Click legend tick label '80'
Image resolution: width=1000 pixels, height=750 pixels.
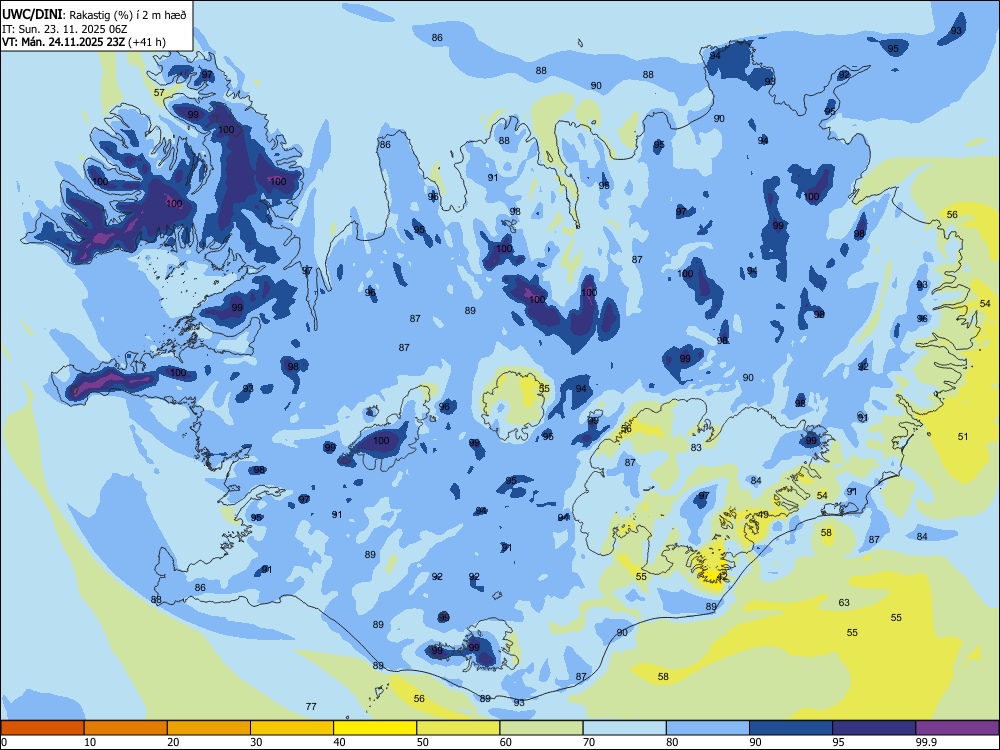(673, 742)
